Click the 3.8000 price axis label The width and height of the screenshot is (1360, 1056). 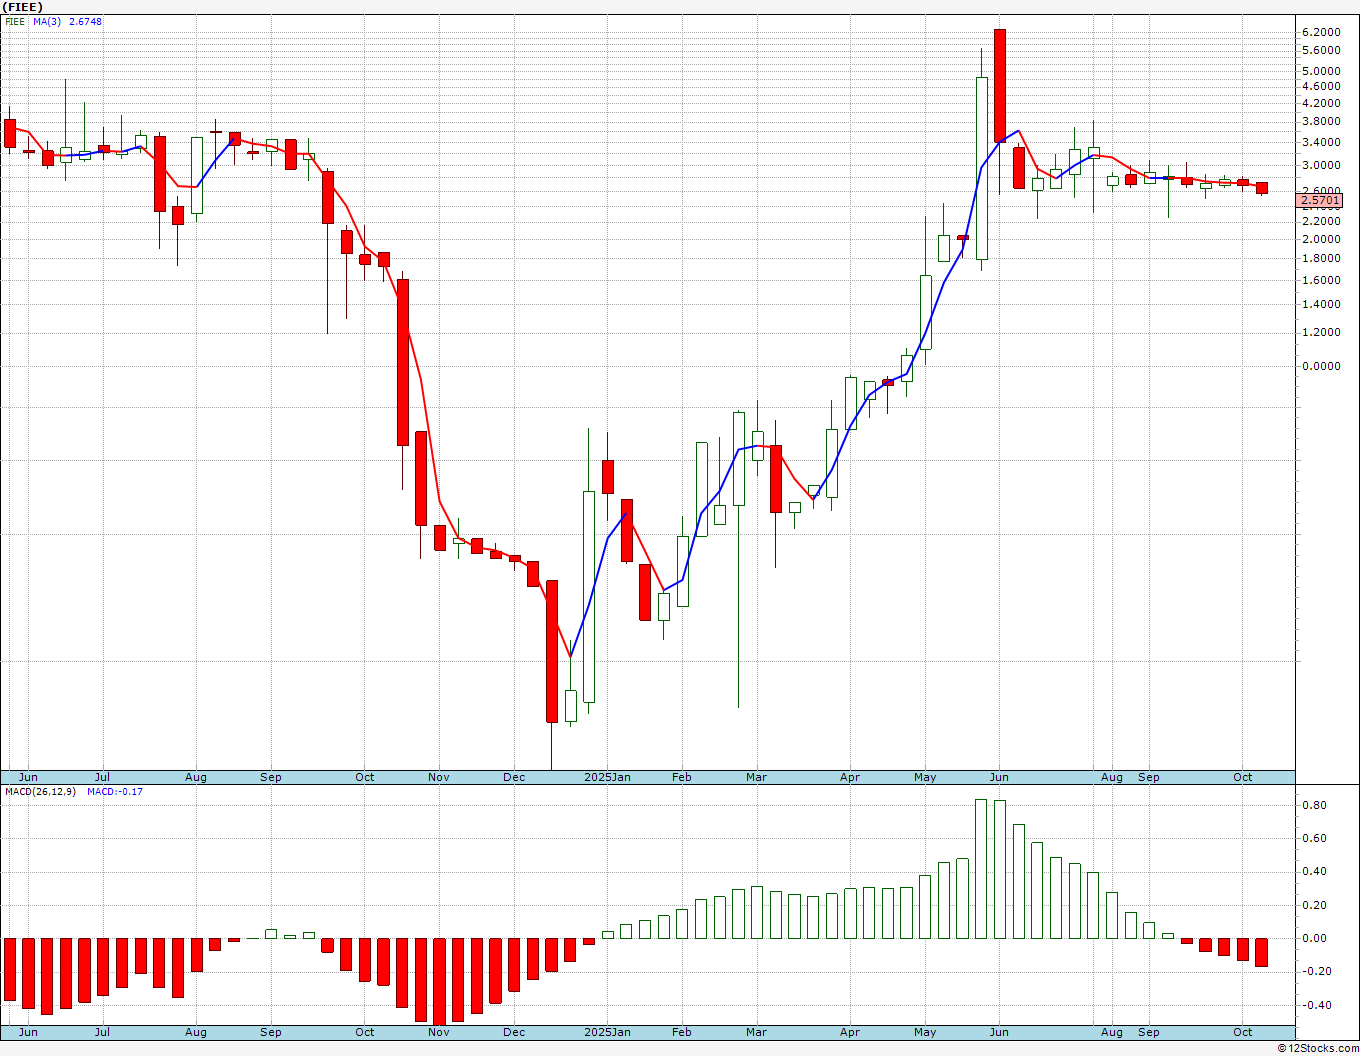pyautogui.click(x=1320, y=121)
